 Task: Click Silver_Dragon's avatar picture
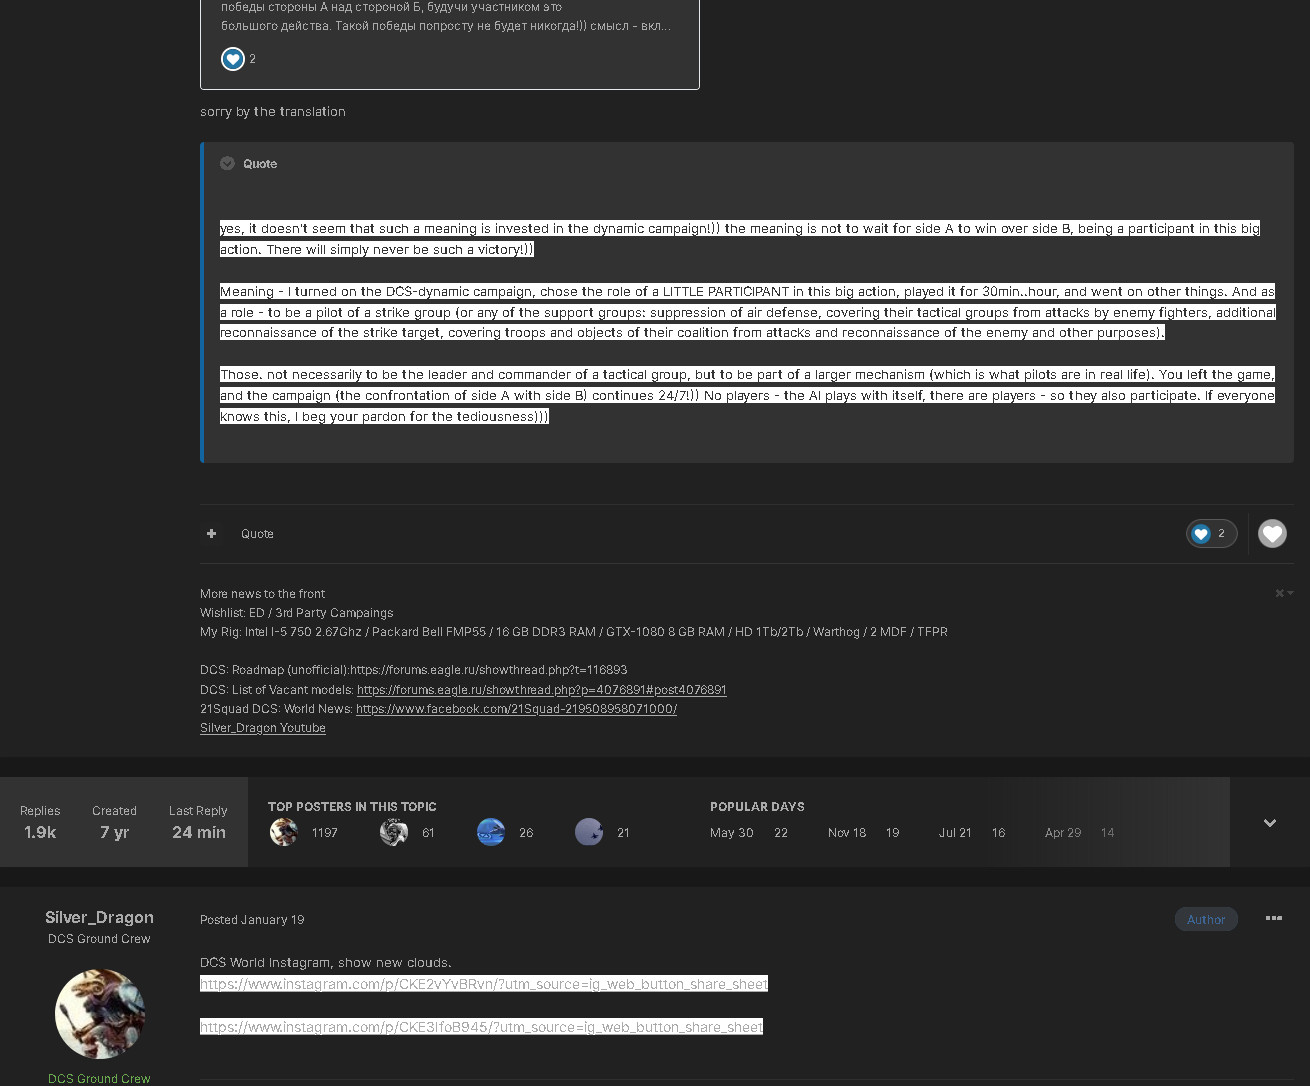(99, 1014)
